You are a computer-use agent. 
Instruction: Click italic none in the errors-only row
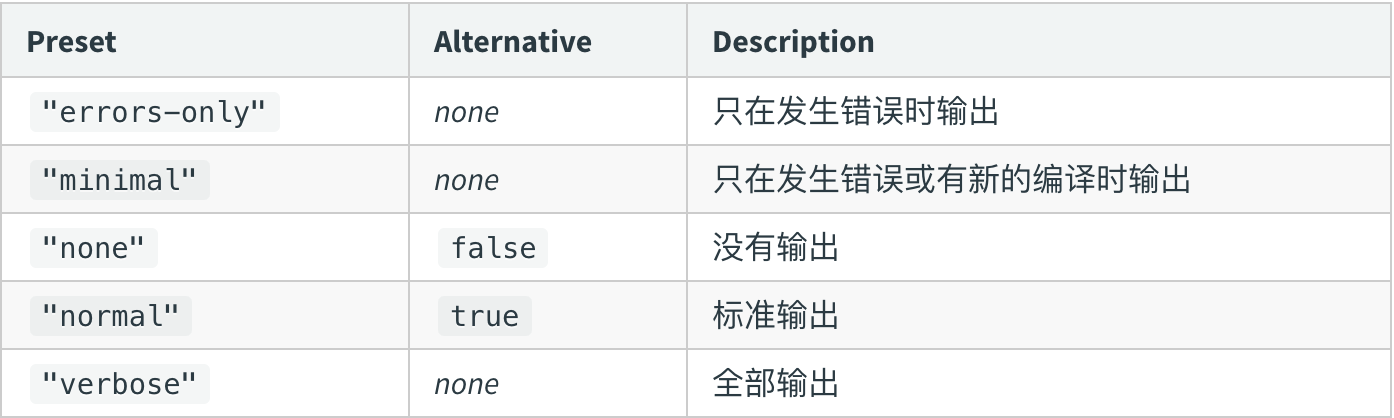(x=466, y=112)
